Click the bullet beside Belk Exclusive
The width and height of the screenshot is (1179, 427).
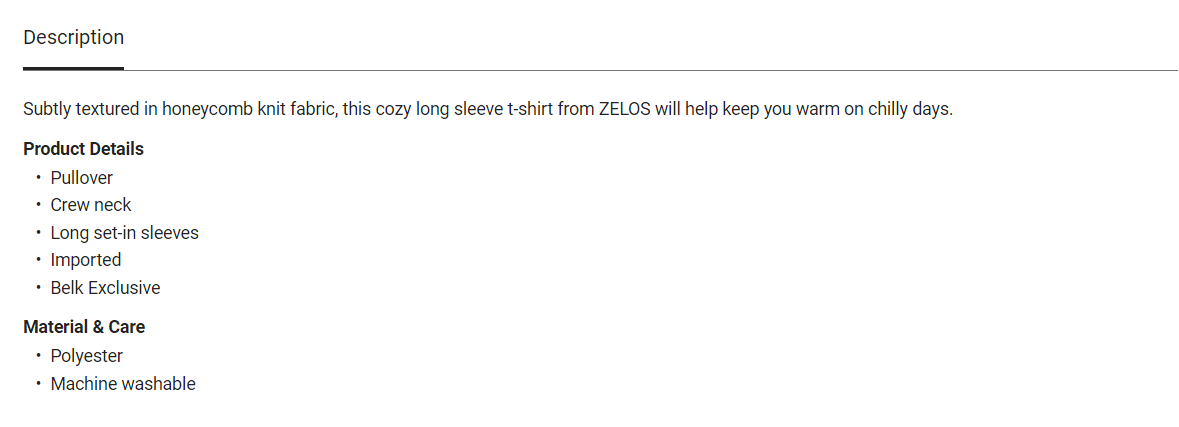[39, 288]
